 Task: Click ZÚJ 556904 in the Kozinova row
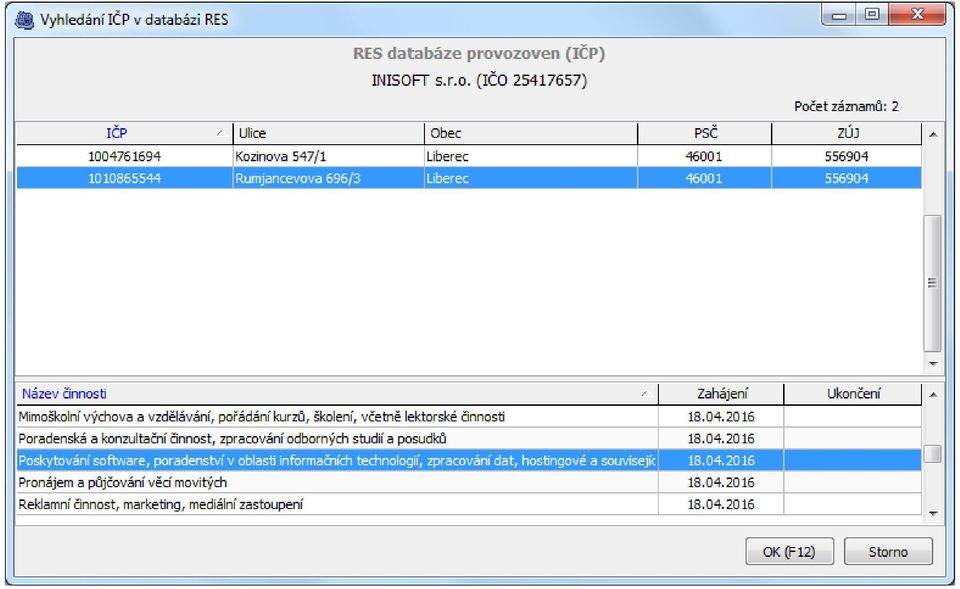[847, 156]
